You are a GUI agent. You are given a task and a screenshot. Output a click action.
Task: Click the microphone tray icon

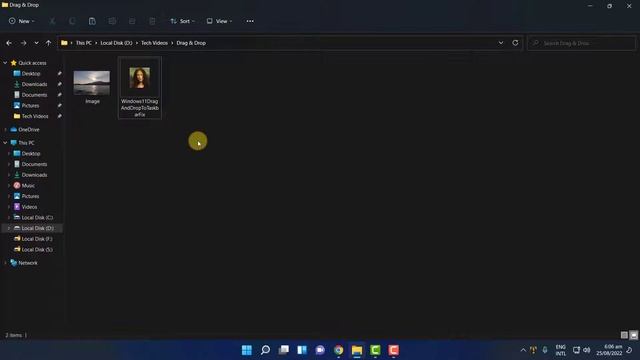(545, 350)
